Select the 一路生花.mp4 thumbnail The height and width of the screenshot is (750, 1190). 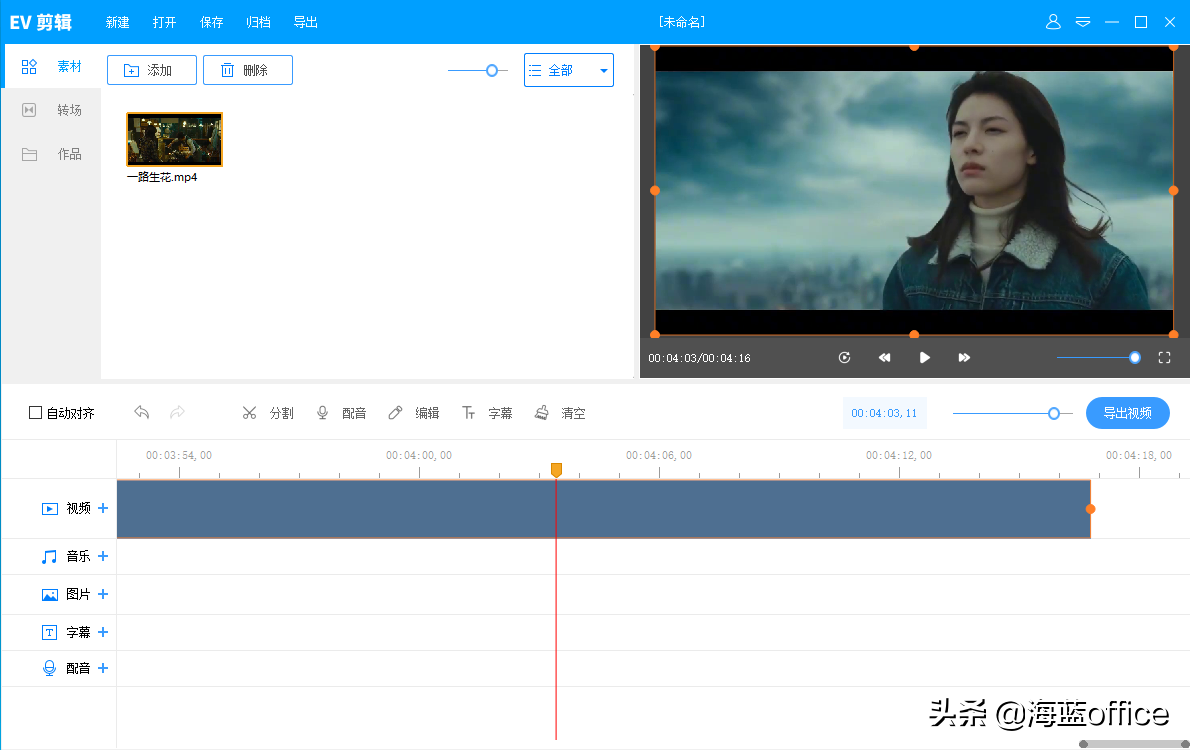(x=175, y=140)
